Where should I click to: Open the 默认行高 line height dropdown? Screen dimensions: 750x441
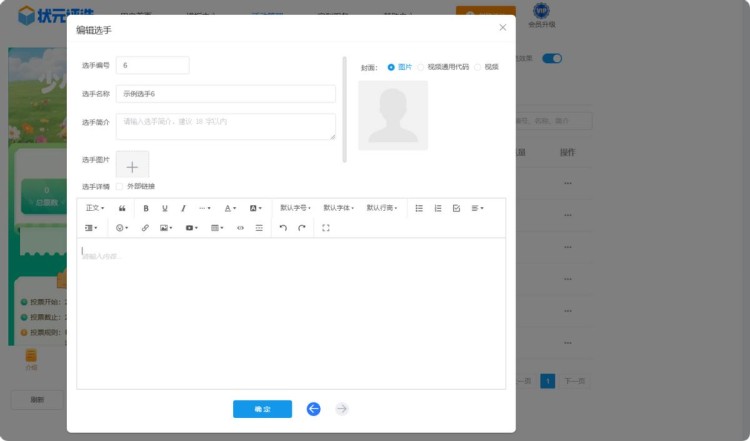click(x=381, y=208)
